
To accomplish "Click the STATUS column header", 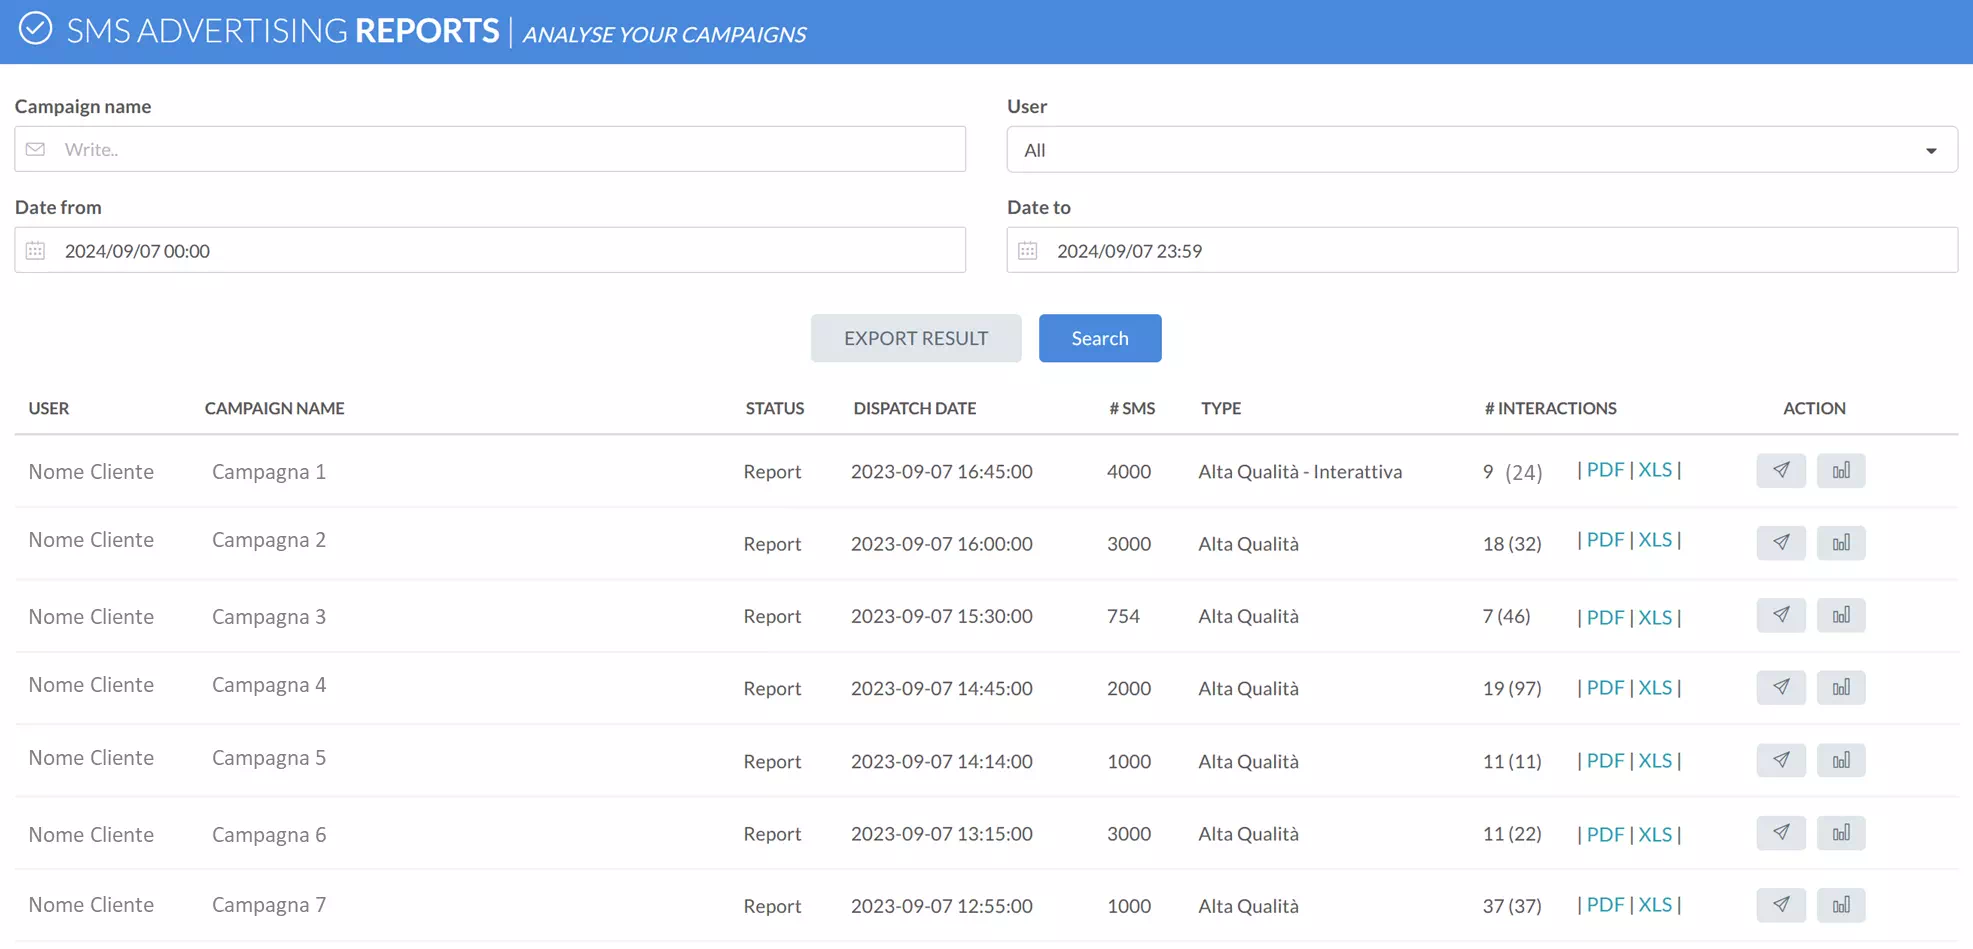I will [775, 408].
